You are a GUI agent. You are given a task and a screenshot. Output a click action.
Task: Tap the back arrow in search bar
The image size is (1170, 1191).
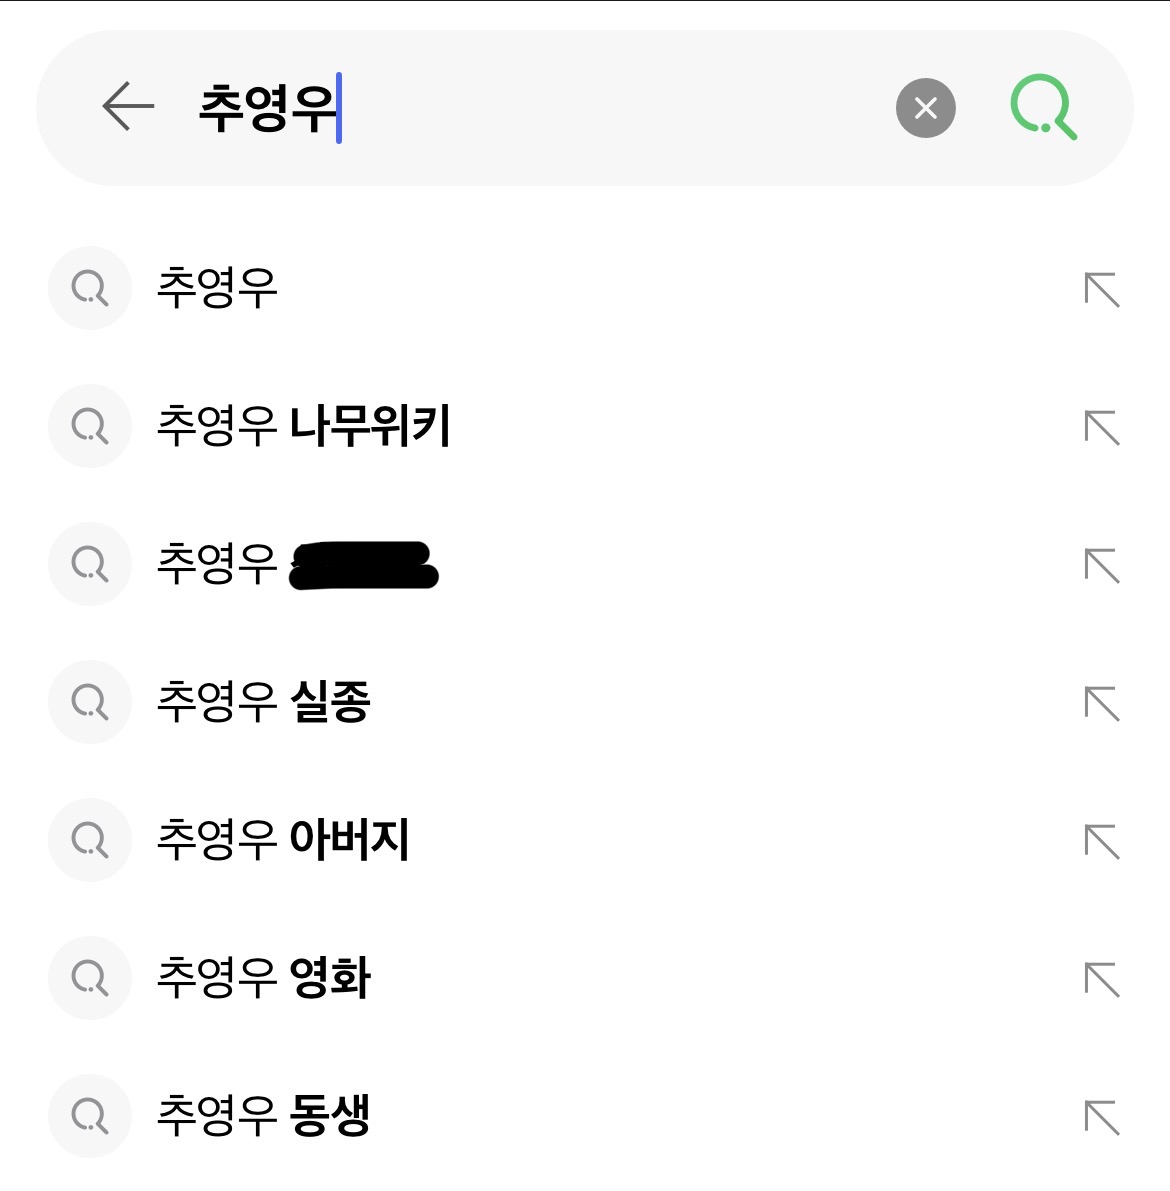point(128,107)
